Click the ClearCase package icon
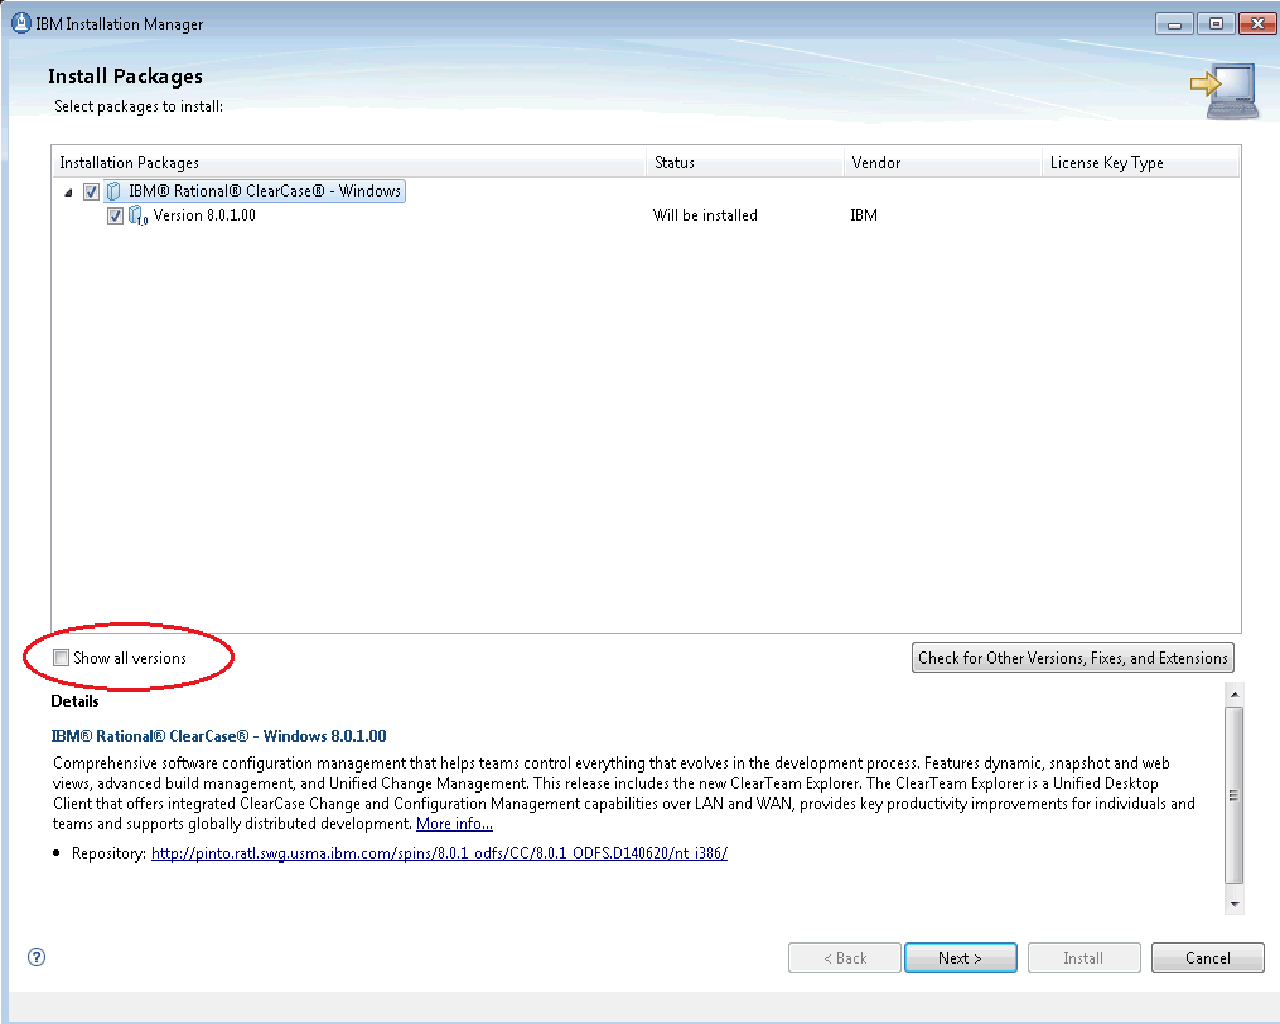This screenshot has width=1280, height=1024. [114, 192]
